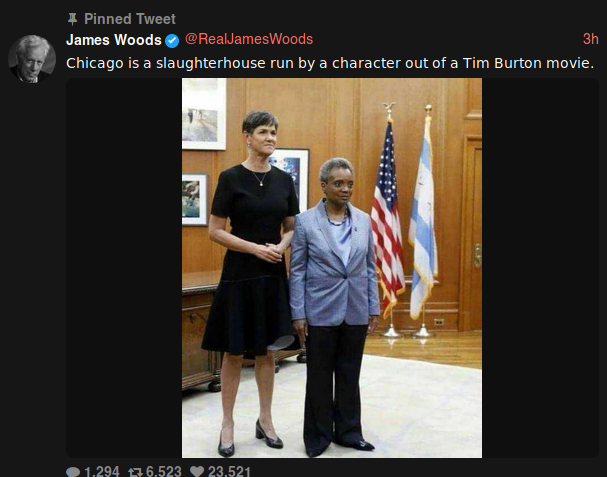Viewport: 607px width, 477px height.
Task: Retweet using the arrows icon
Action: click(135, 472)
